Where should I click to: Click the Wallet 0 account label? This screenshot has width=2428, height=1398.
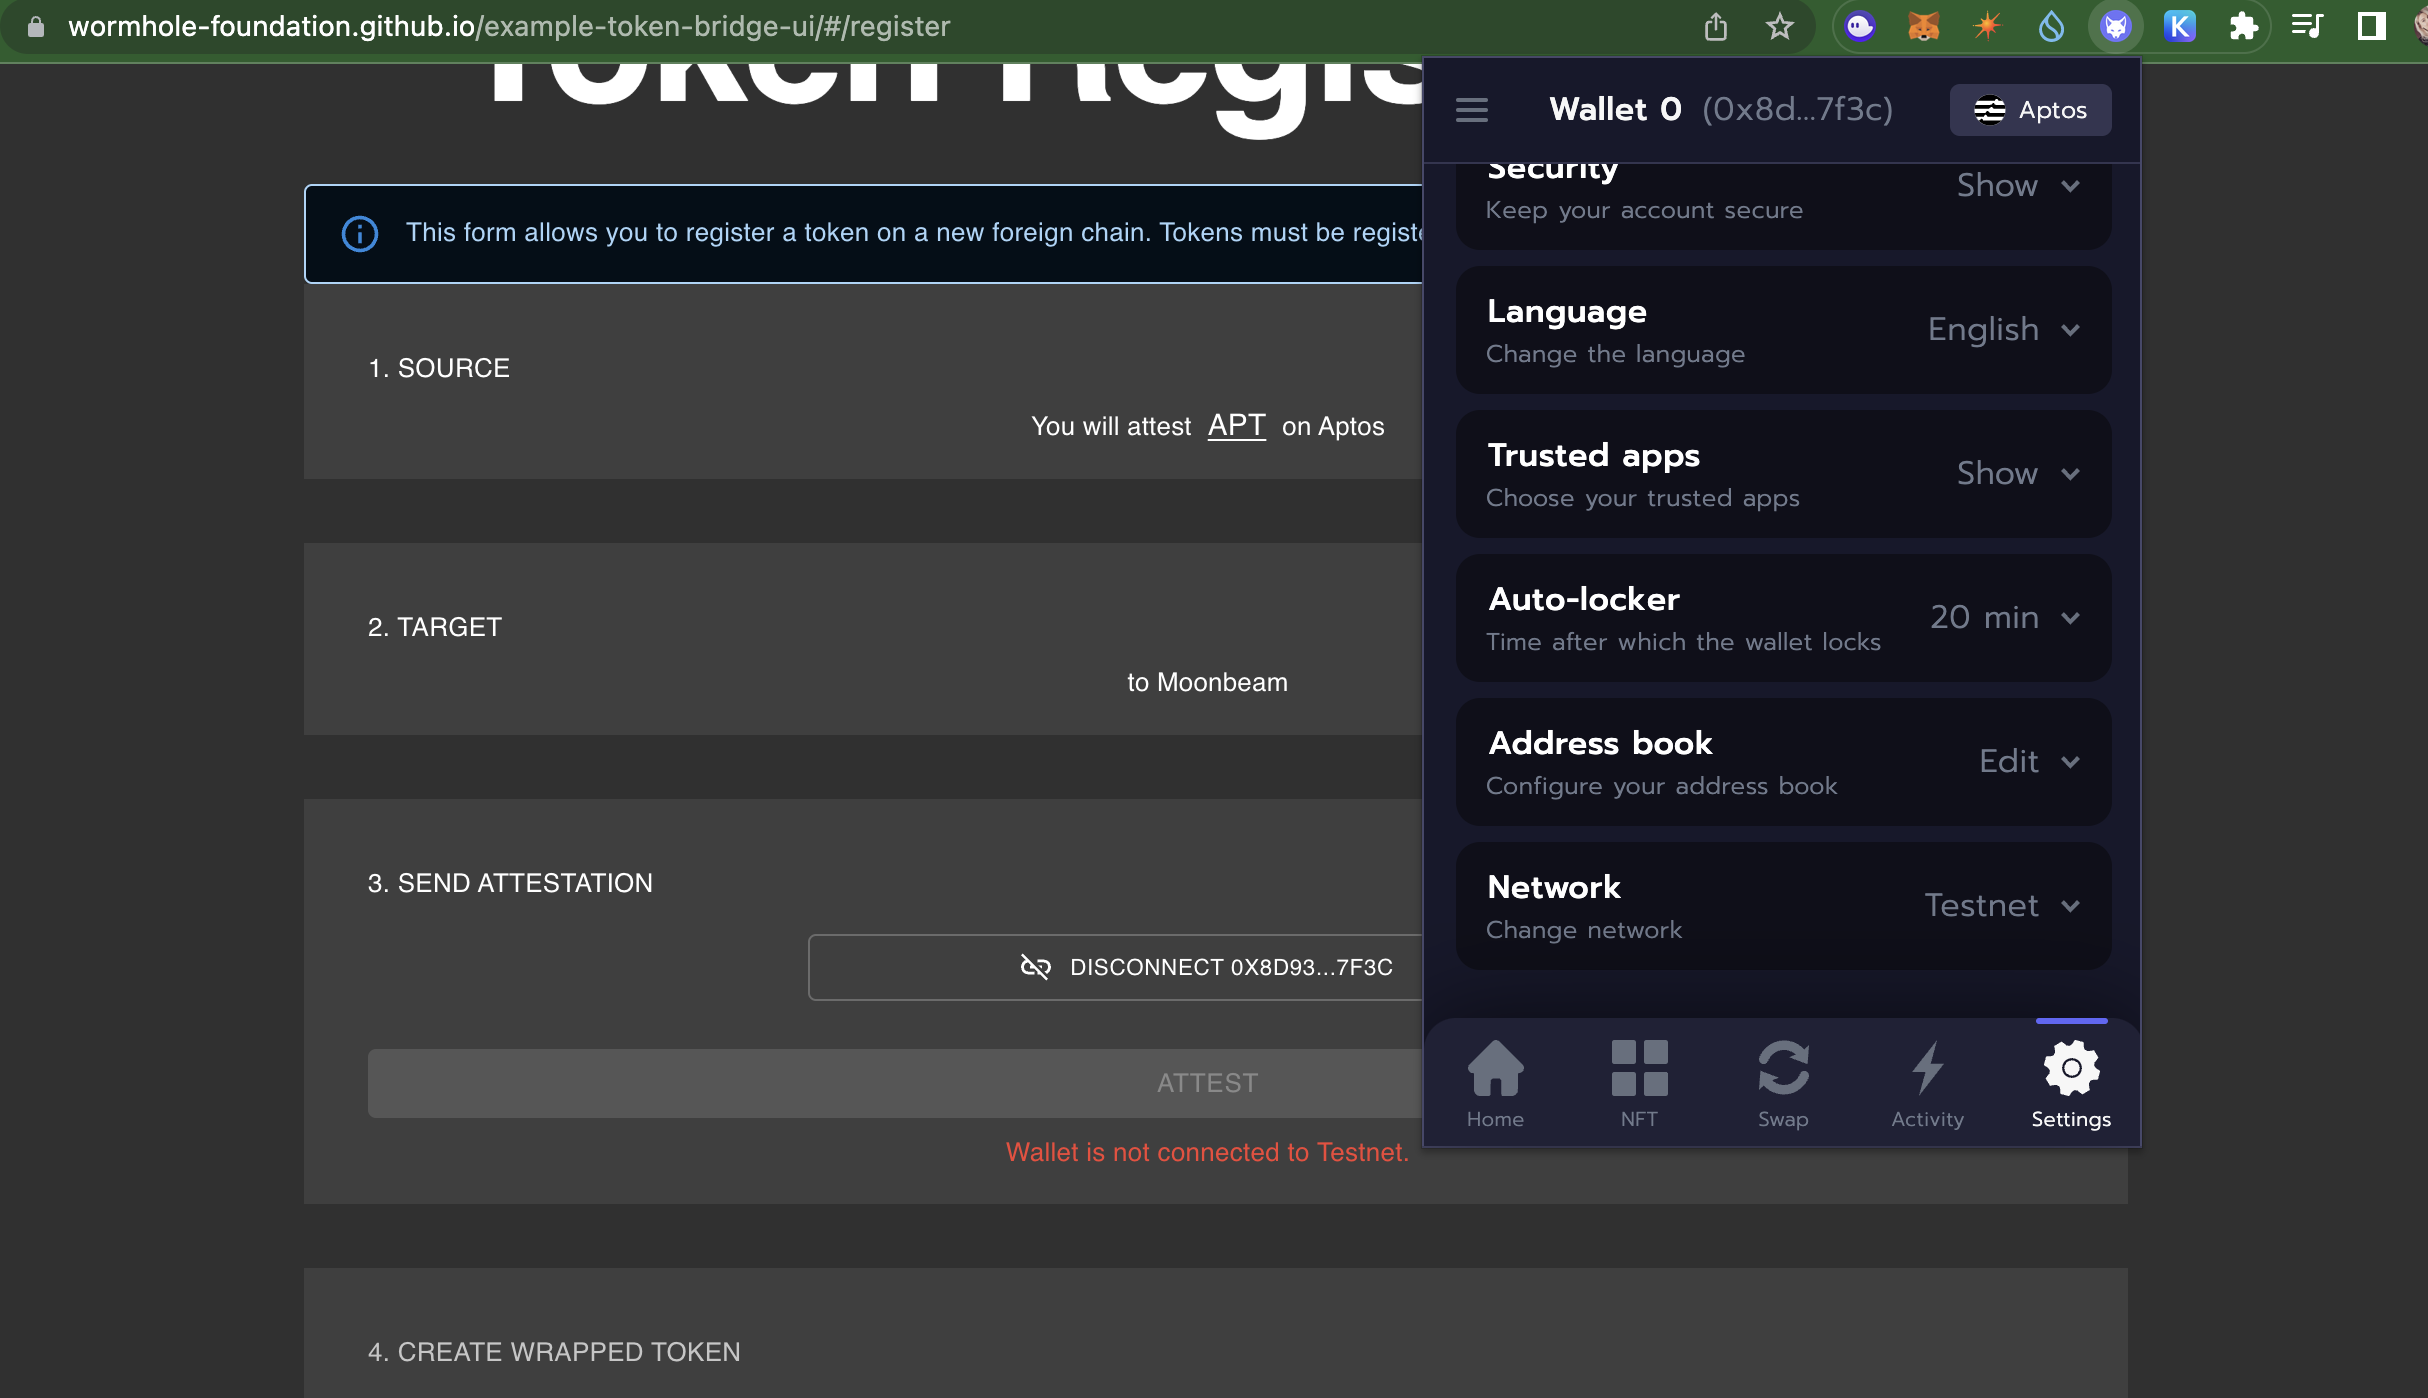pos(1616,109)
